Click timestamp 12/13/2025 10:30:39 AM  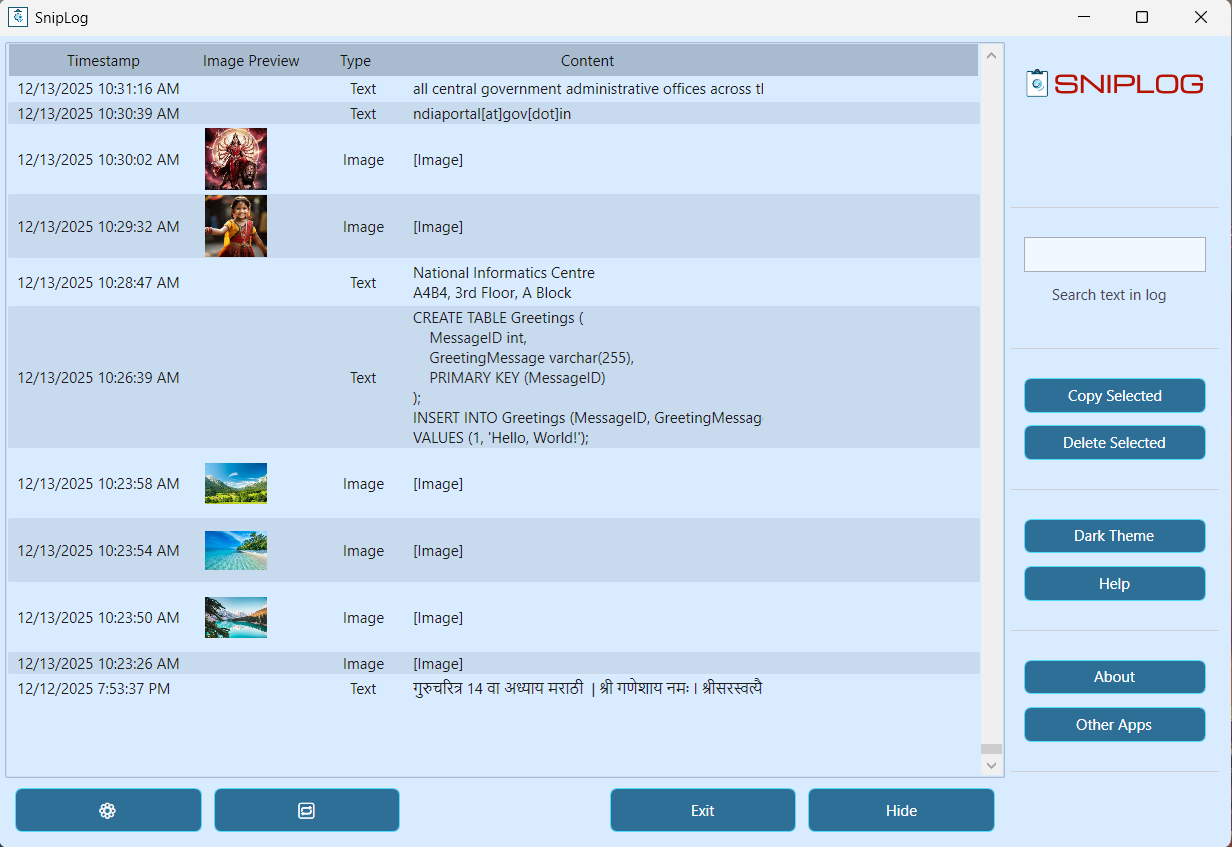pos(98,114)
